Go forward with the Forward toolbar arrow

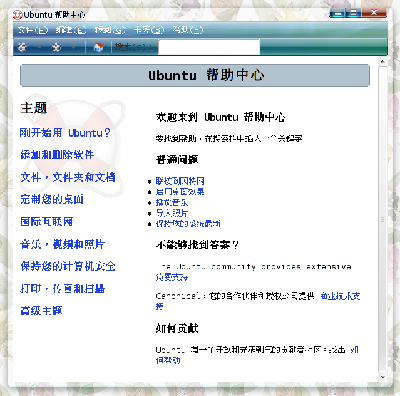(x=56, y=47)
